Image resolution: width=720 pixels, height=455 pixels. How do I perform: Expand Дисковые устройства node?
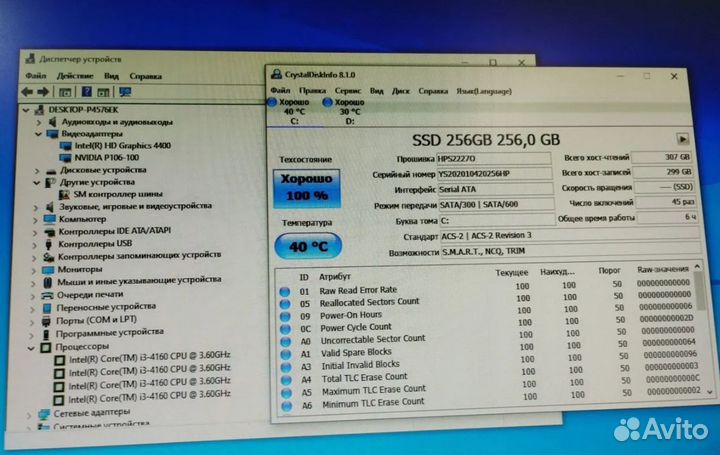click(37, 171)
